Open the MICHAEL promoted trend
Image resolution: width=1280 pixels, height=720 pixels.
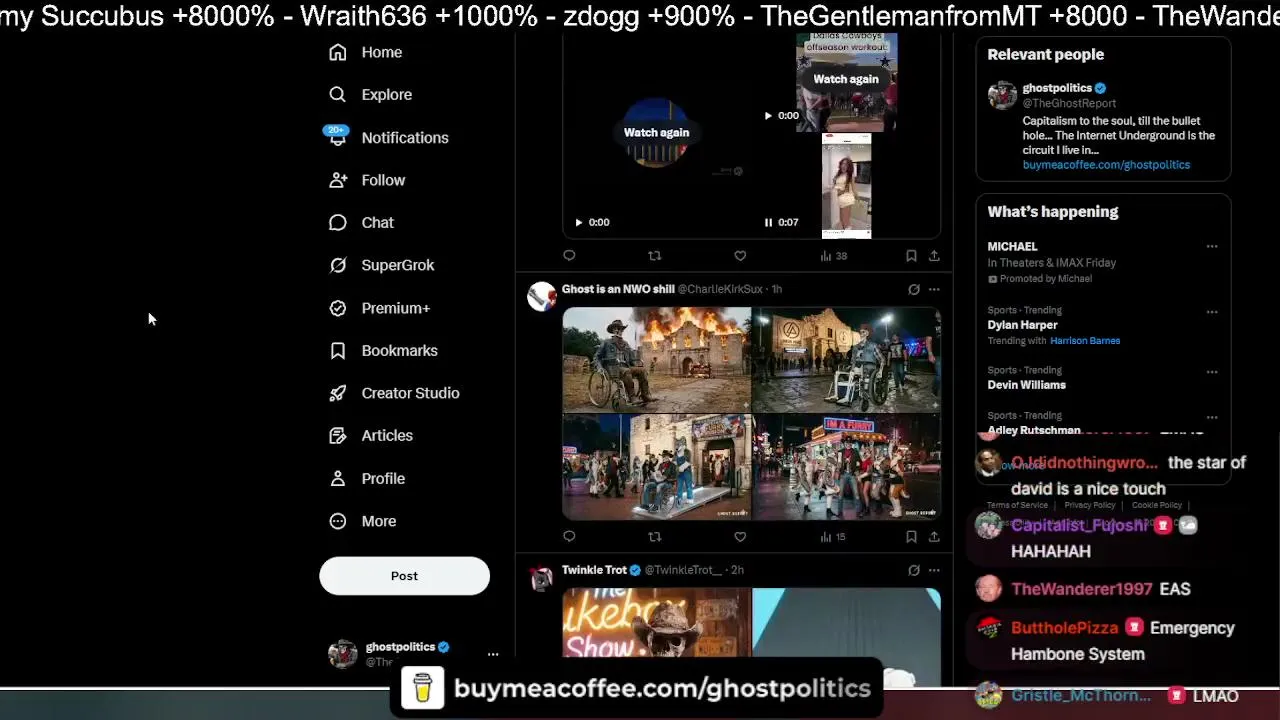pyautogui.click(x=1012, y=246)
